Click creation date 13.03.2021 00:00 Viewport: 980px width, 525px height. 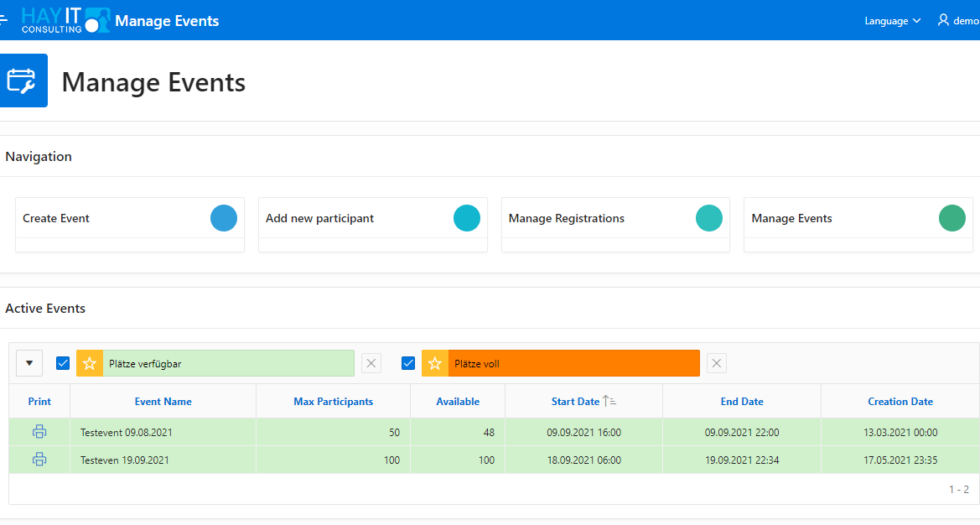[901, 432]
